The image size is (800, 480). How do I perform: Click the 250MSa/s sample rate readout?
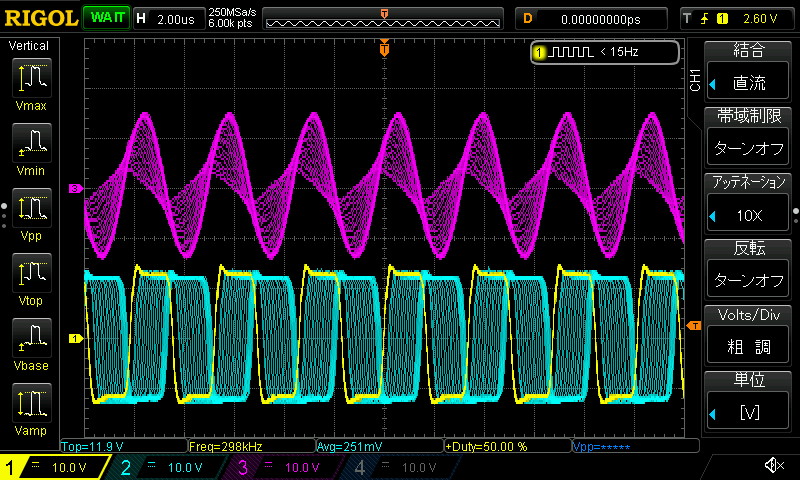pos(232,12)
